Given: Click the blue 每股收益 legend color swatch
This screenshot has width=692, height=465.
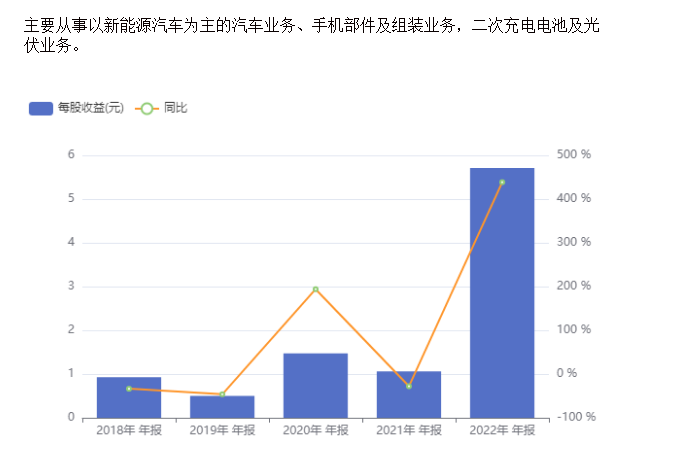Looking at the screenshot, I should pyautogui.click(x=41, y=109).
